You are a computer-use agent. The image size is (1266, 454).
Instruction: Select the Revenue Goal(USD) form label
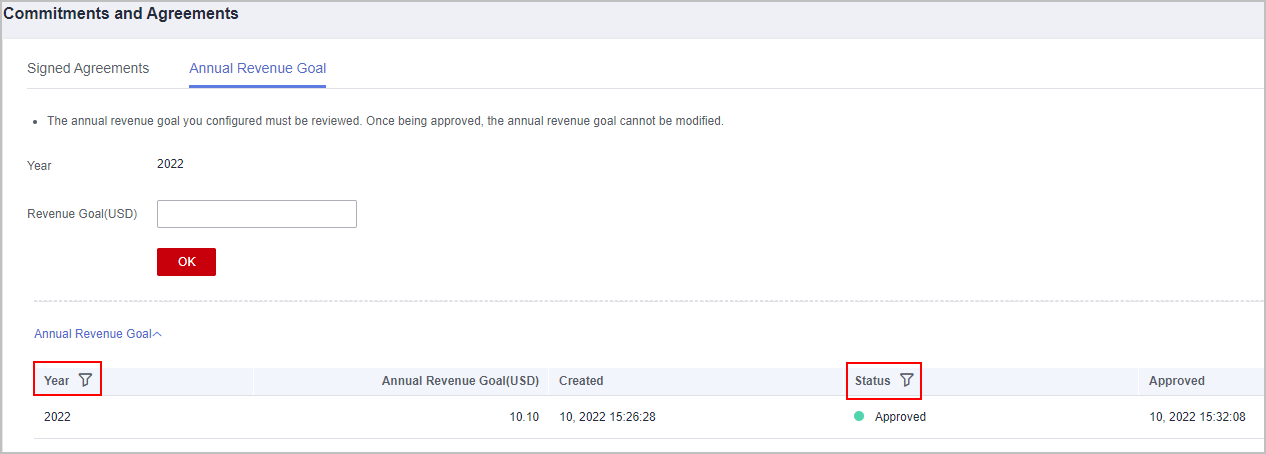(x=82, y=214)
